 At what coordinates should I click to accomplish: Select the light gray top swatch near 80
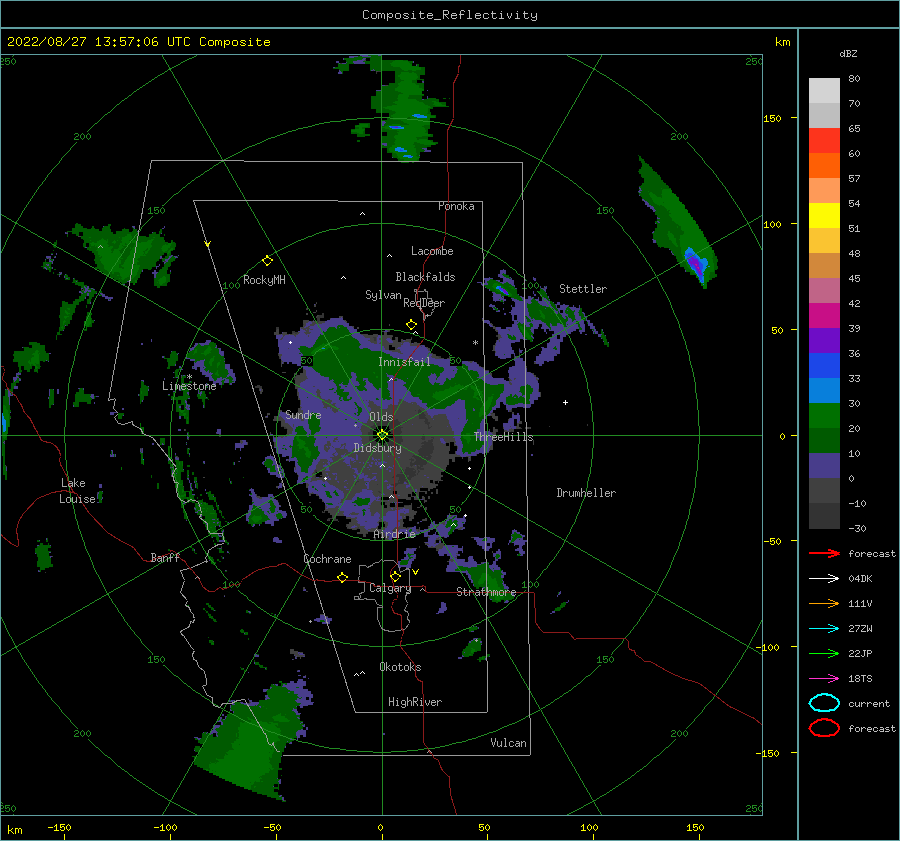pyautogui.click(x=824, y=91)
